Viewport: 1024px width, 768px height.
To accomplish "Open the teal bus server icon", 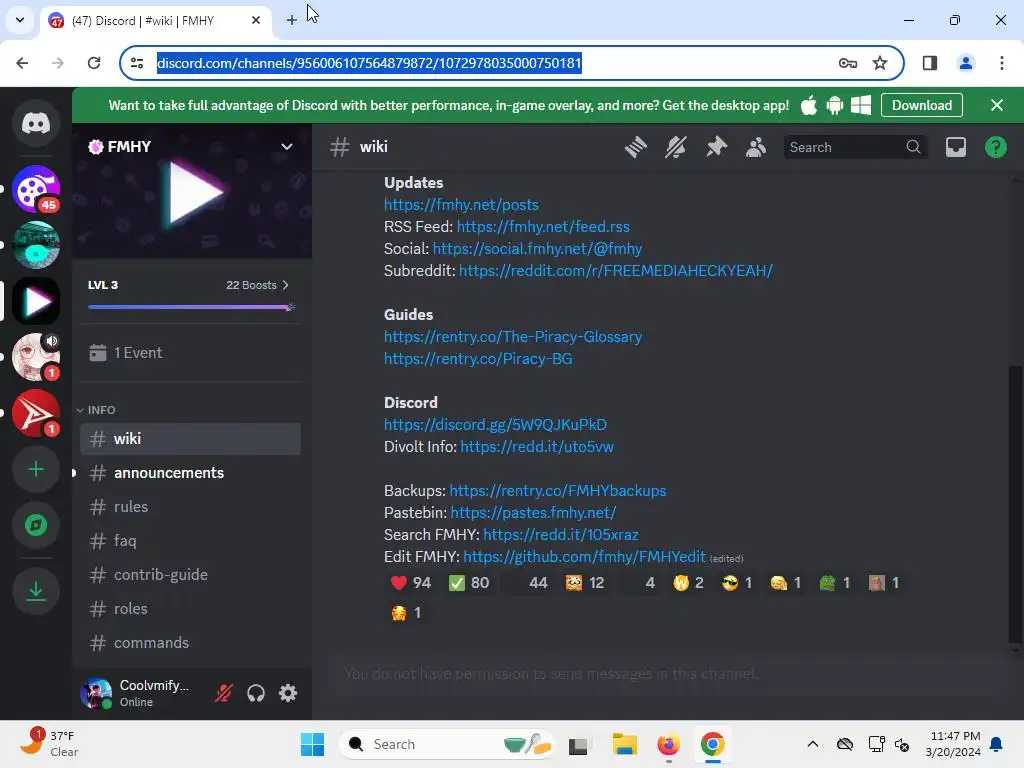I will (x=36, y=245).
